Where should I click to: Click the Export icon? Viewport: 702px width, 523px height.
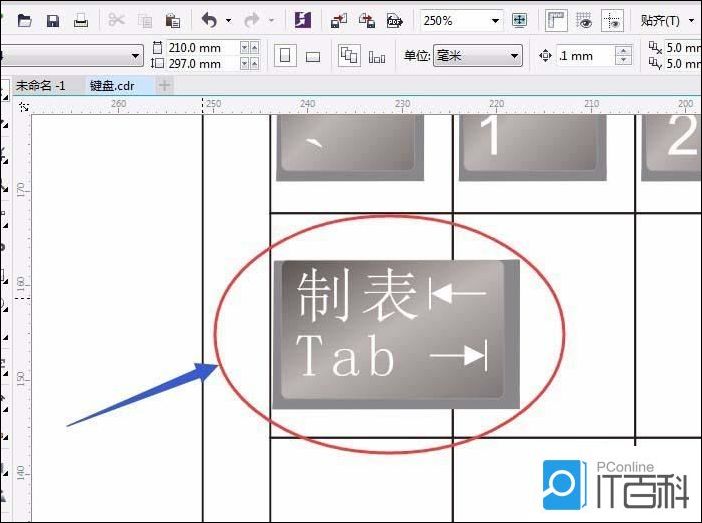367,21
